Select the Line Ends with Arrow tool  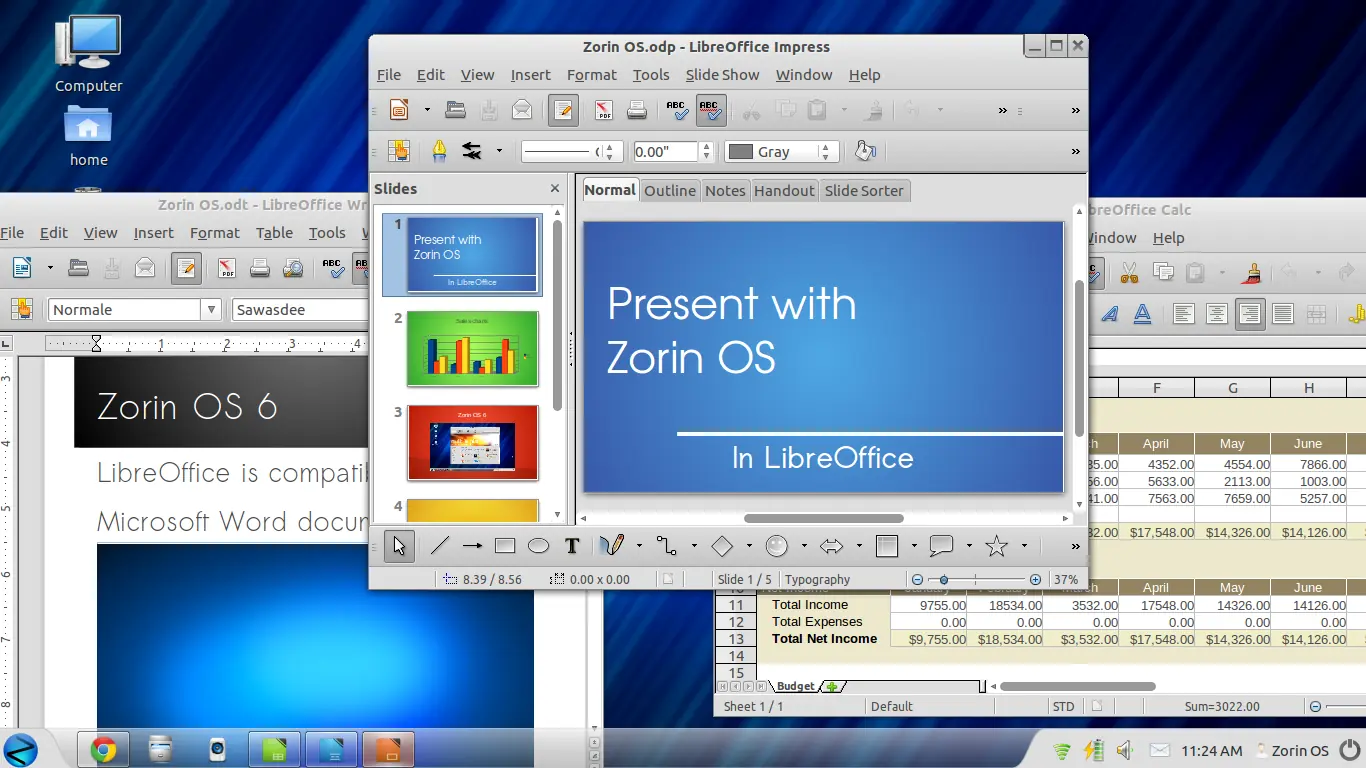pos(472,546)
